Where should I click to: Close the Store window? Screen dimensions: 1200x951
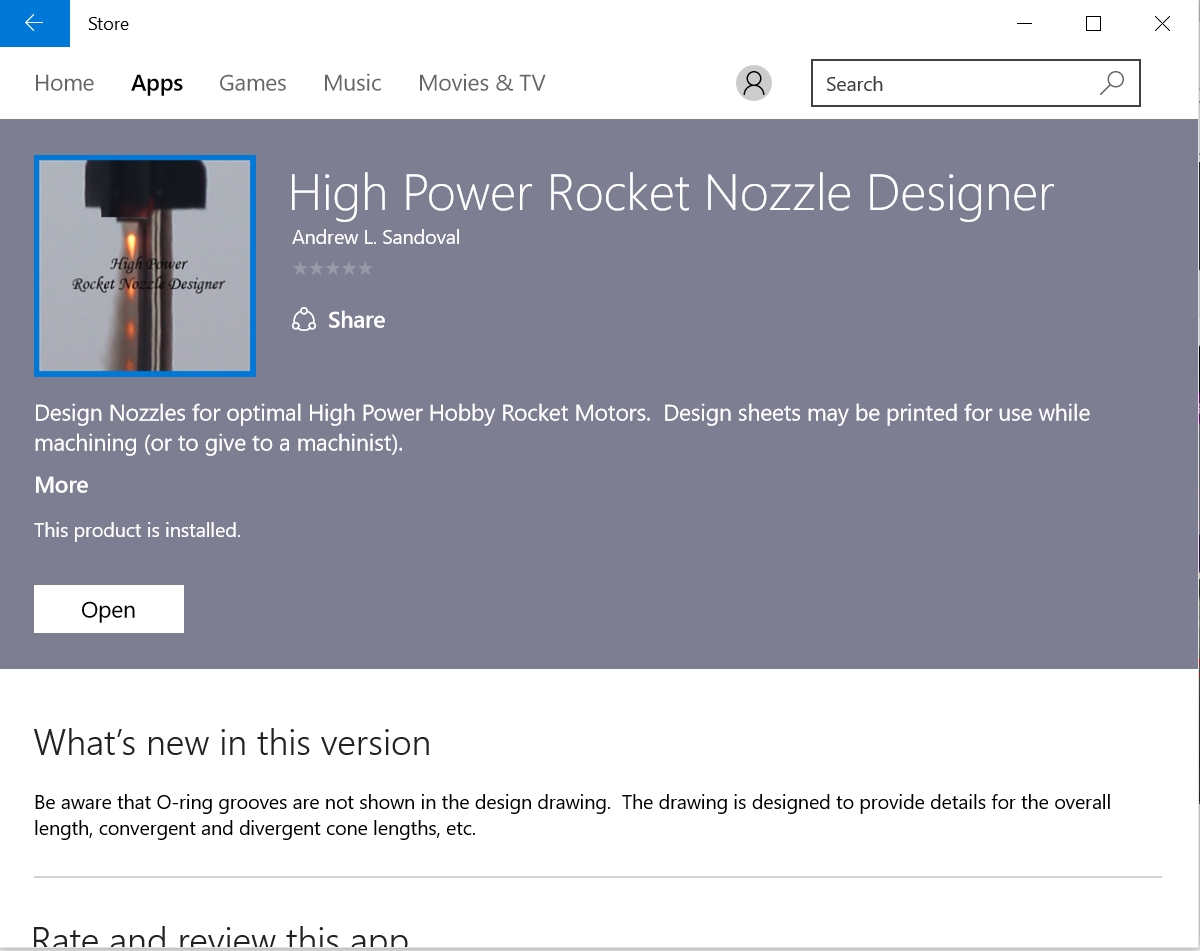coord(1162,23)
